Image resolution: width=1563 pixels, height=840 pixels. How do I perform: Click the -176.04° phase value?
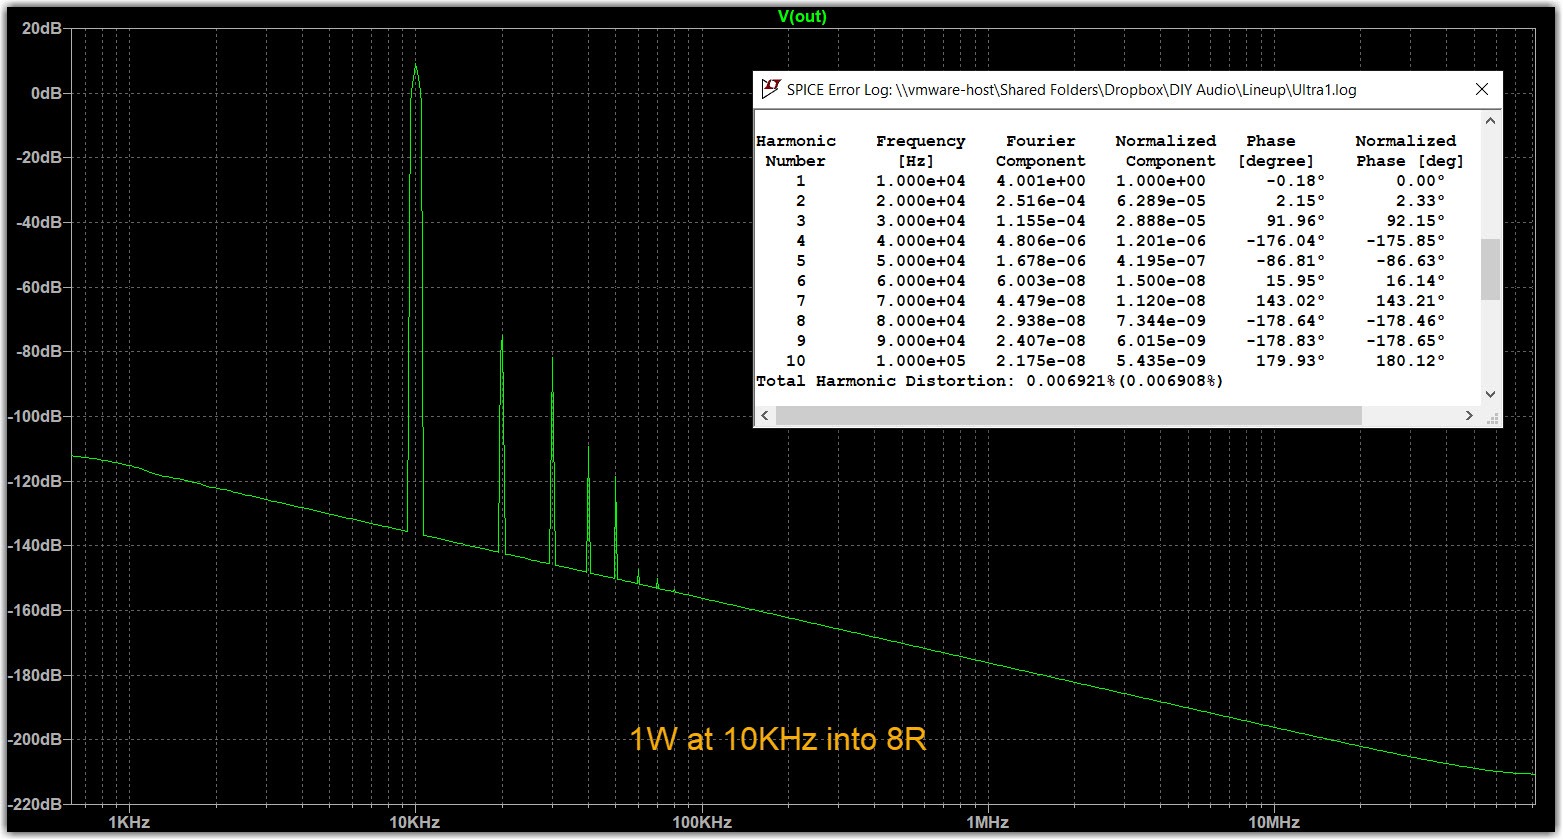[x=1285, y=241]
